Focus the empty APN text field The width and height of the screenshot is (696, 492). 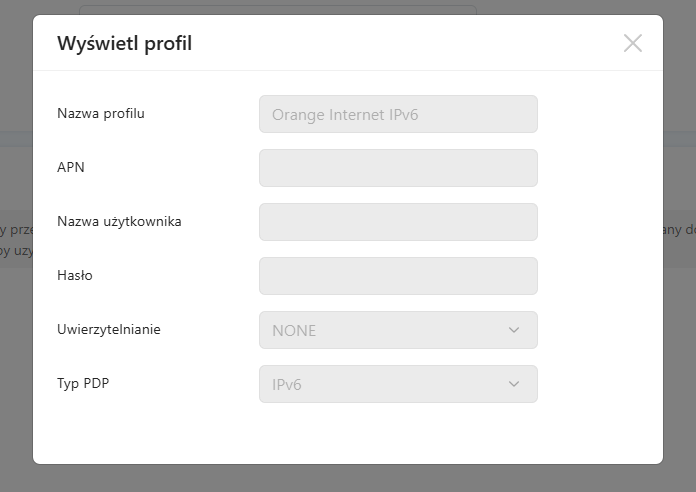pyautogui.click(x=398, y=168)
